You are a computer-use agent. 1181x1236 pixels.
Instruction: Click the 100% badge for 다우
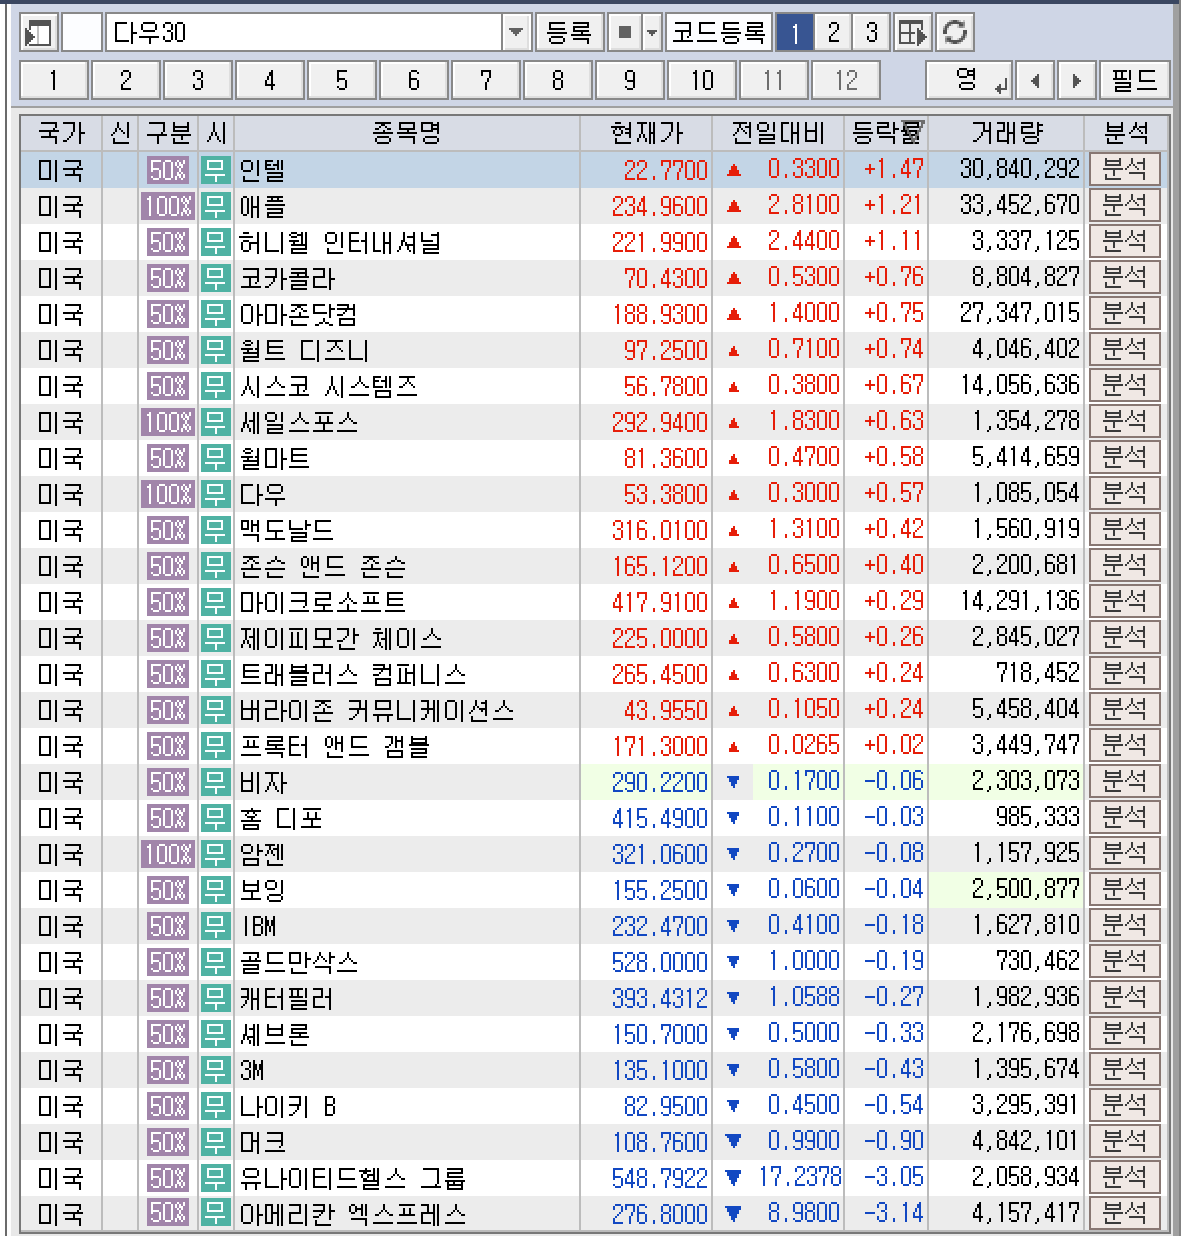(x=167, y=494)
